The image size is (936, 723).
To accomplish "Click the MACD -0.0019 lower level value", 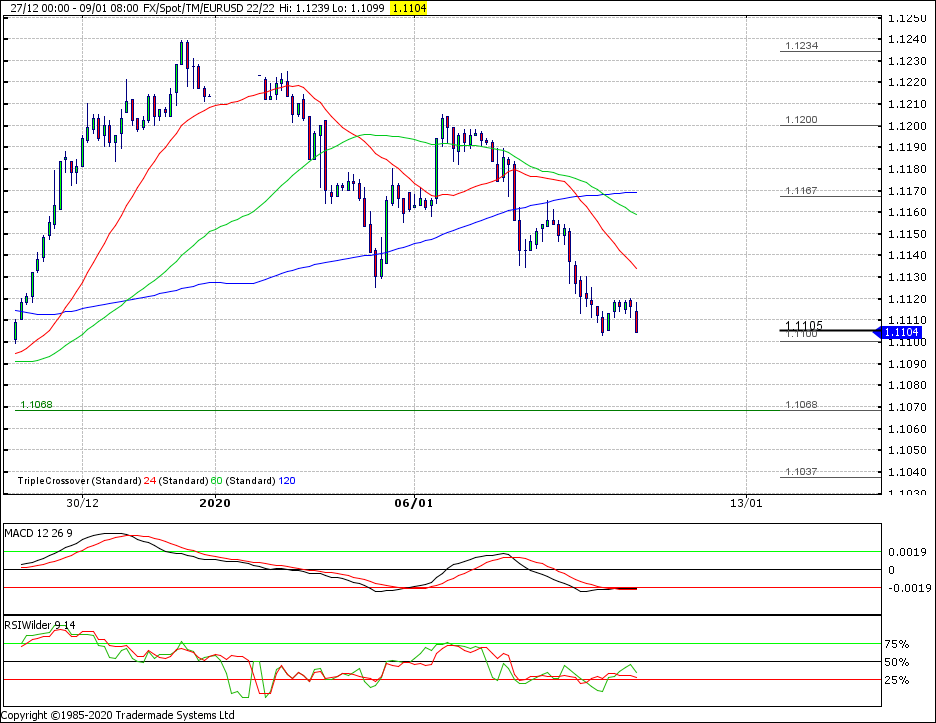I will [x=909, y=587].
